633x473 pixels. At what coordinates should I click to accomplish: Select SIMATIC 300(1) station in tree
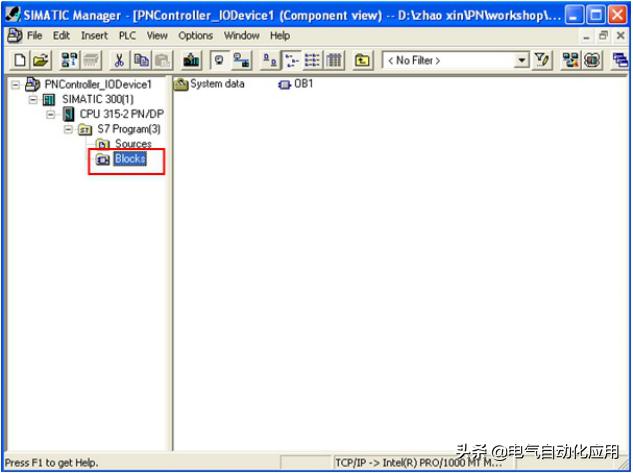(x=98, y=100)
